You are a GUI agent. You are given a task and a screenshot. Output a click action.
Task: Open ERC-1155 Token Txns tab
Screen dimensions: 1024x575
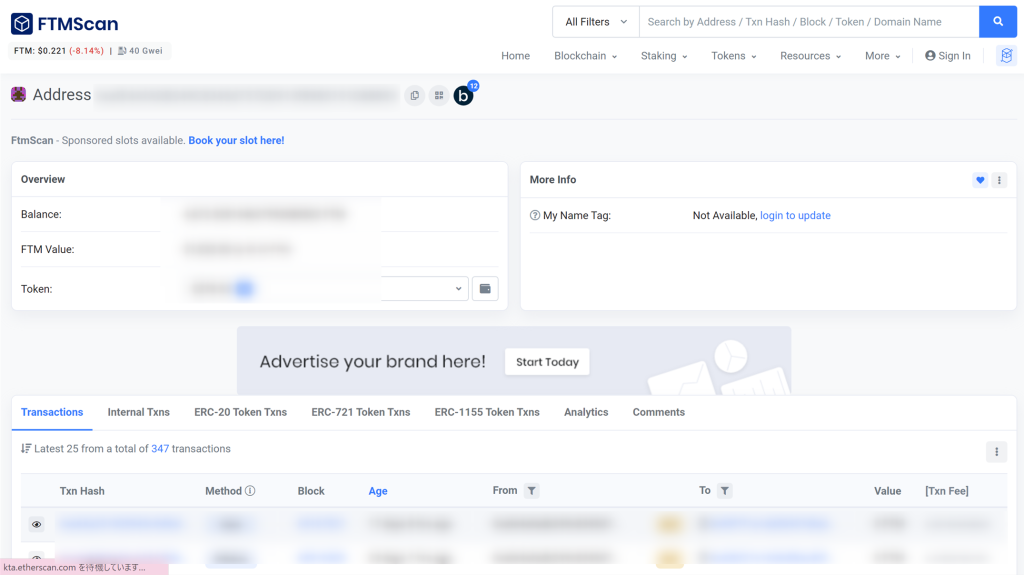(x=487, y=412)
